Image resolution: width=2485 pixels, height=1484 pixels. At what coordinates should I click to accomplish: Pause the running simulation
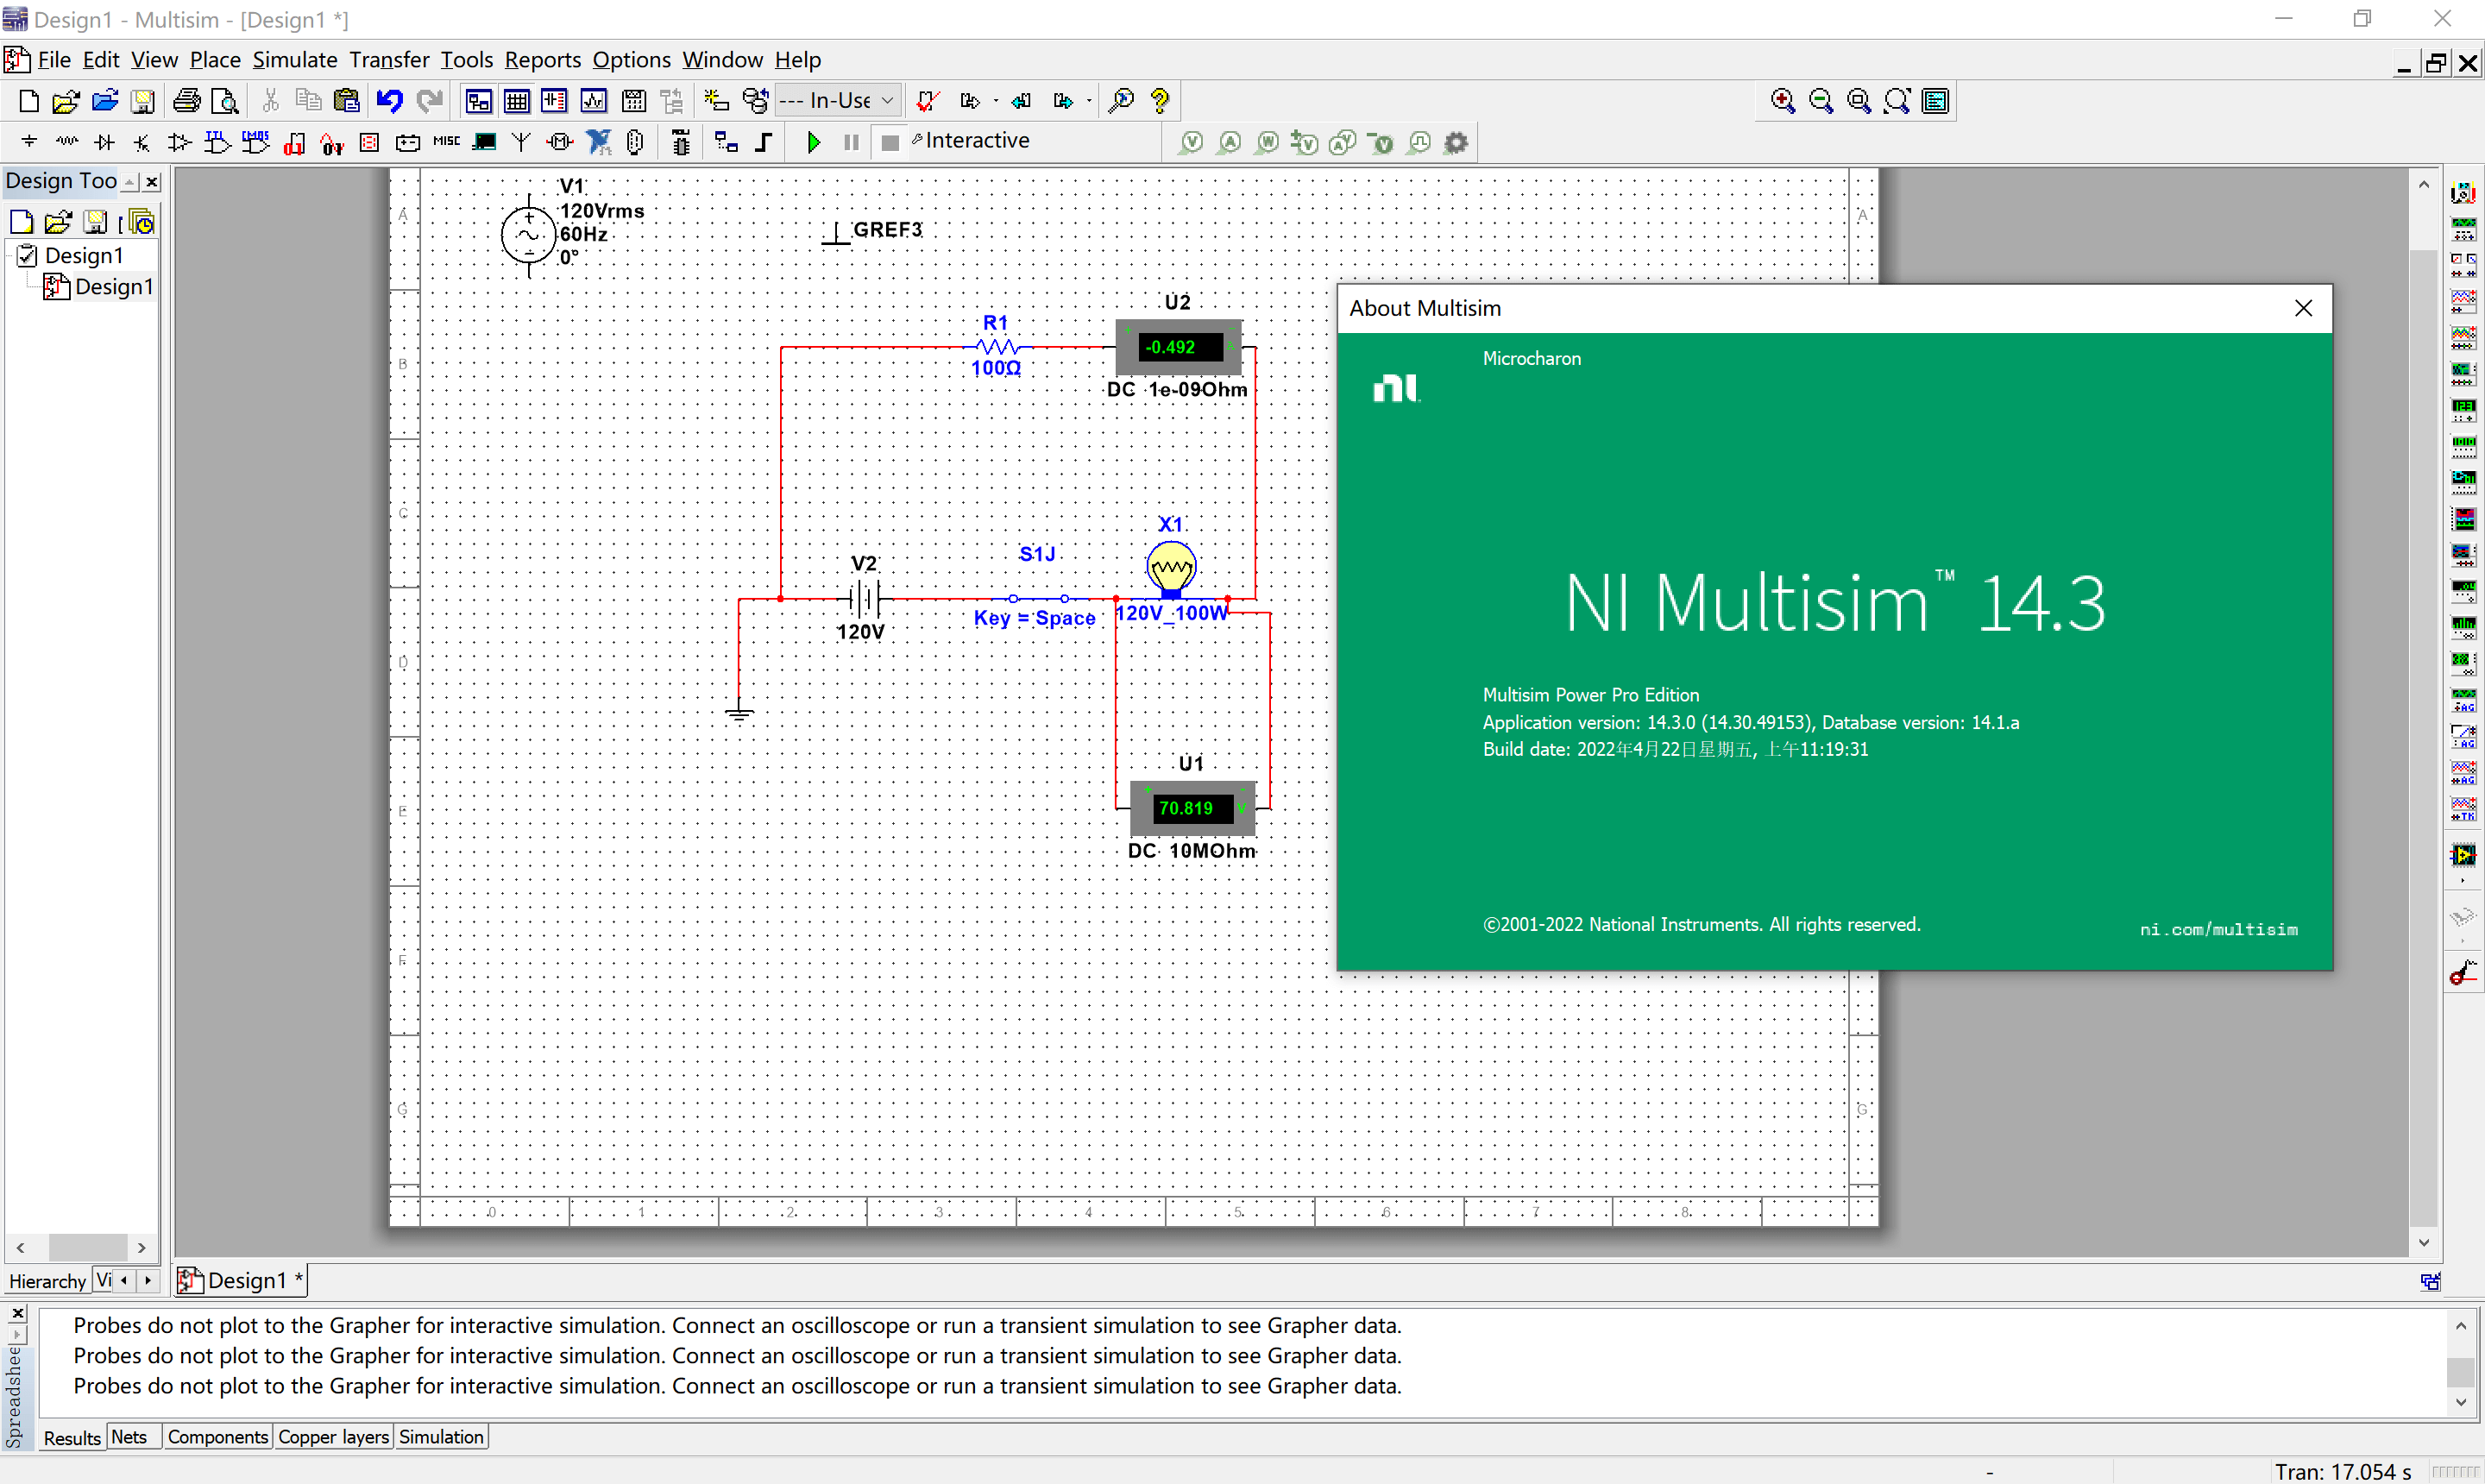pos(851,142)
